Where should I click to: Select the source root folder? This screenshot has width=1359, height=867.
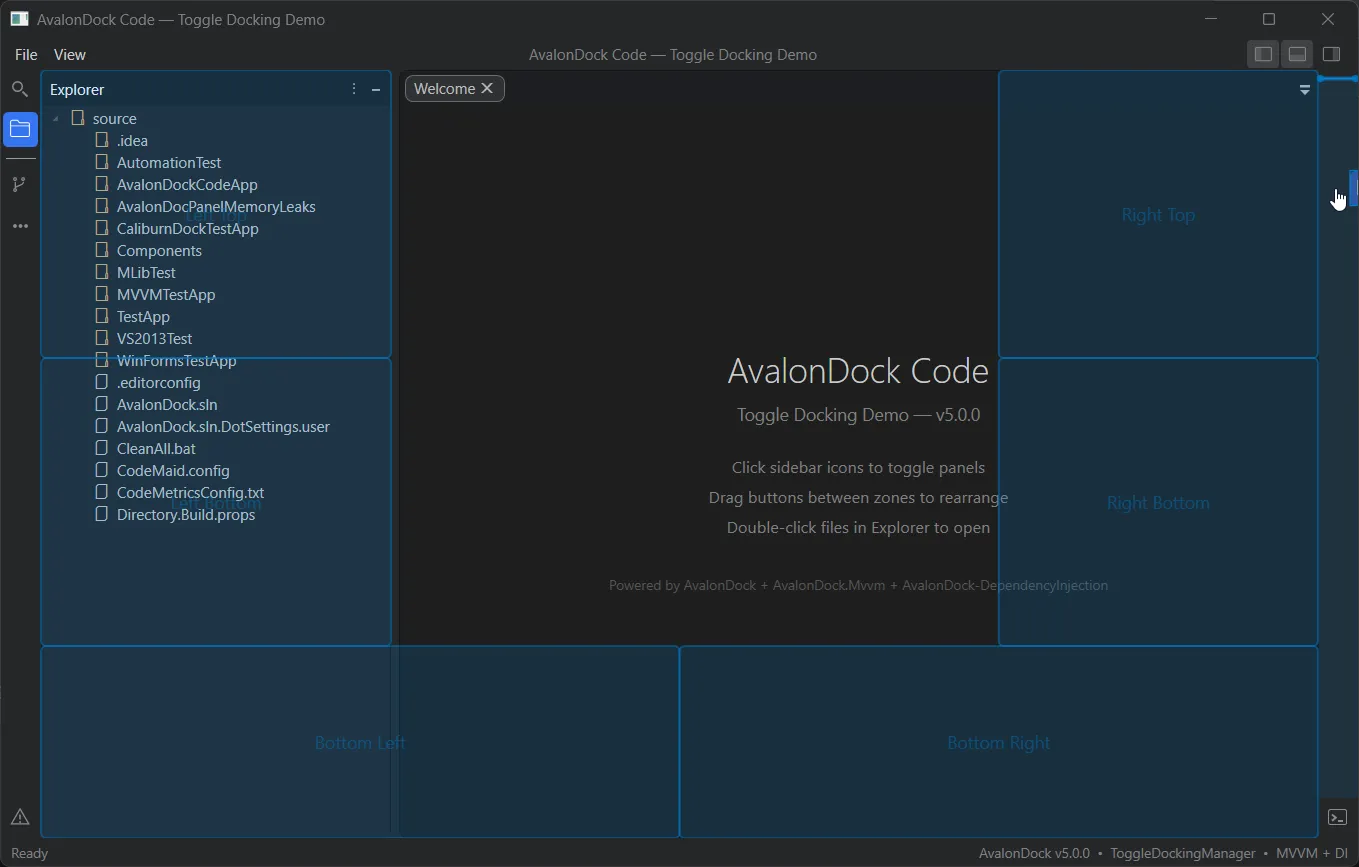tap(115, 118)
